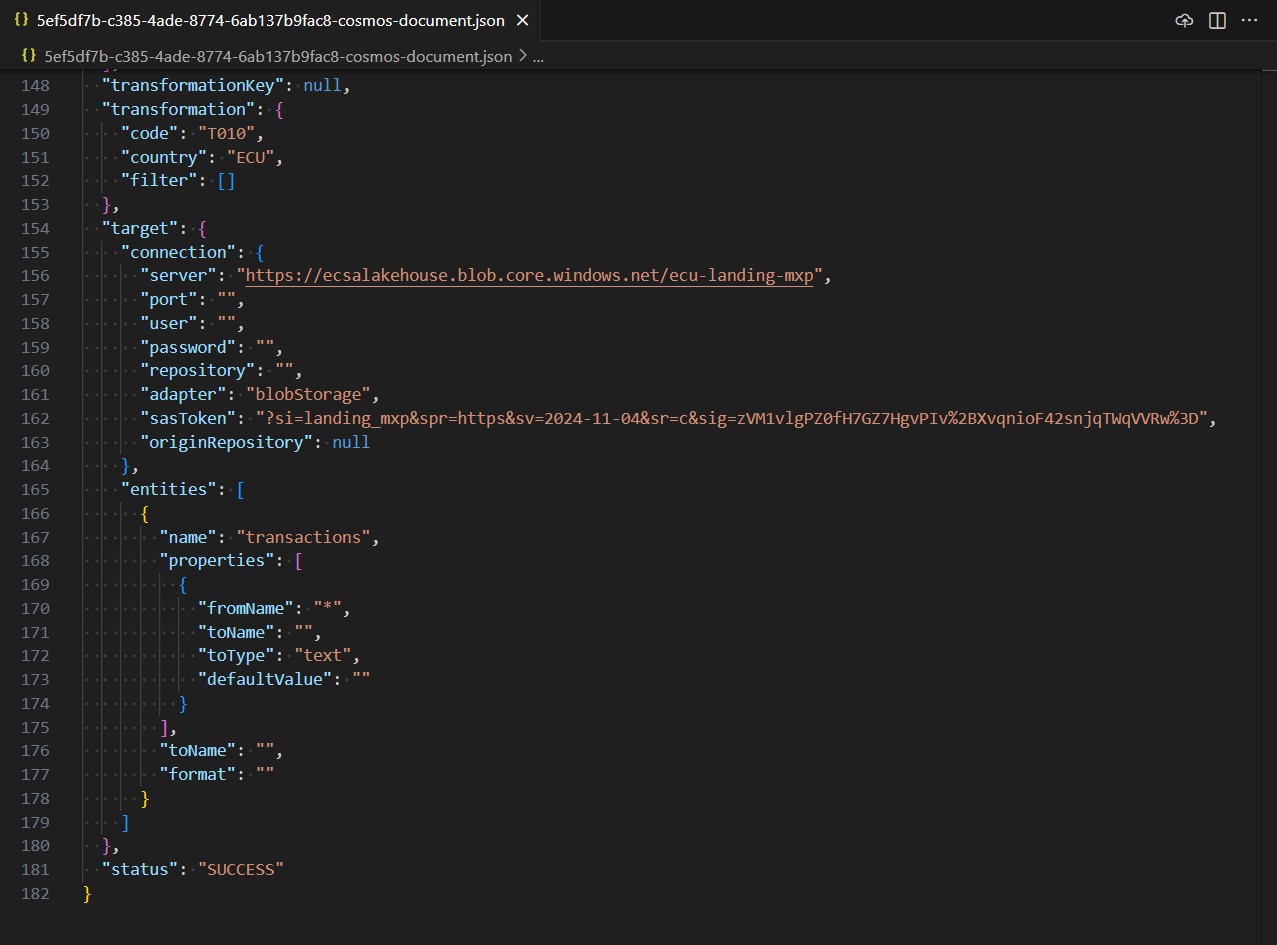This screenshot has width=1277, height=945.
Task: Click the "SUCCESS" status value
Action: click(241, 870)
